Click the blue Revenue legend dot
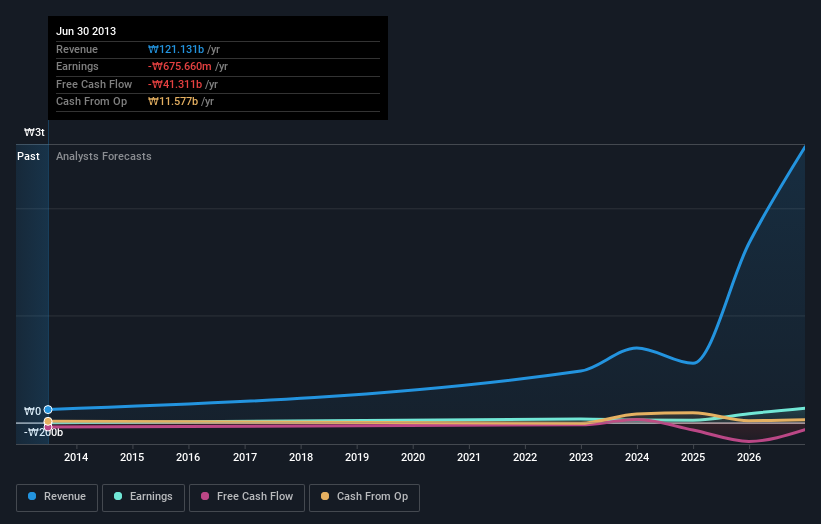This screenshot has height=524, width=821. pyautogui.click(x=32, y=496)
